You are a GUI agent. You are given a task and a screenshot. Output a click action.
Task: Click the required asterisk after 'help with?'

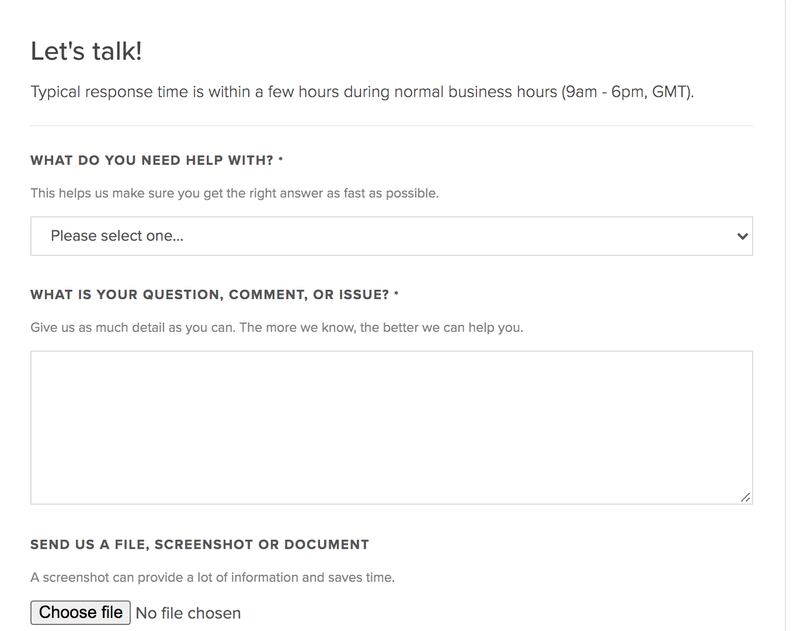(281, 159)
